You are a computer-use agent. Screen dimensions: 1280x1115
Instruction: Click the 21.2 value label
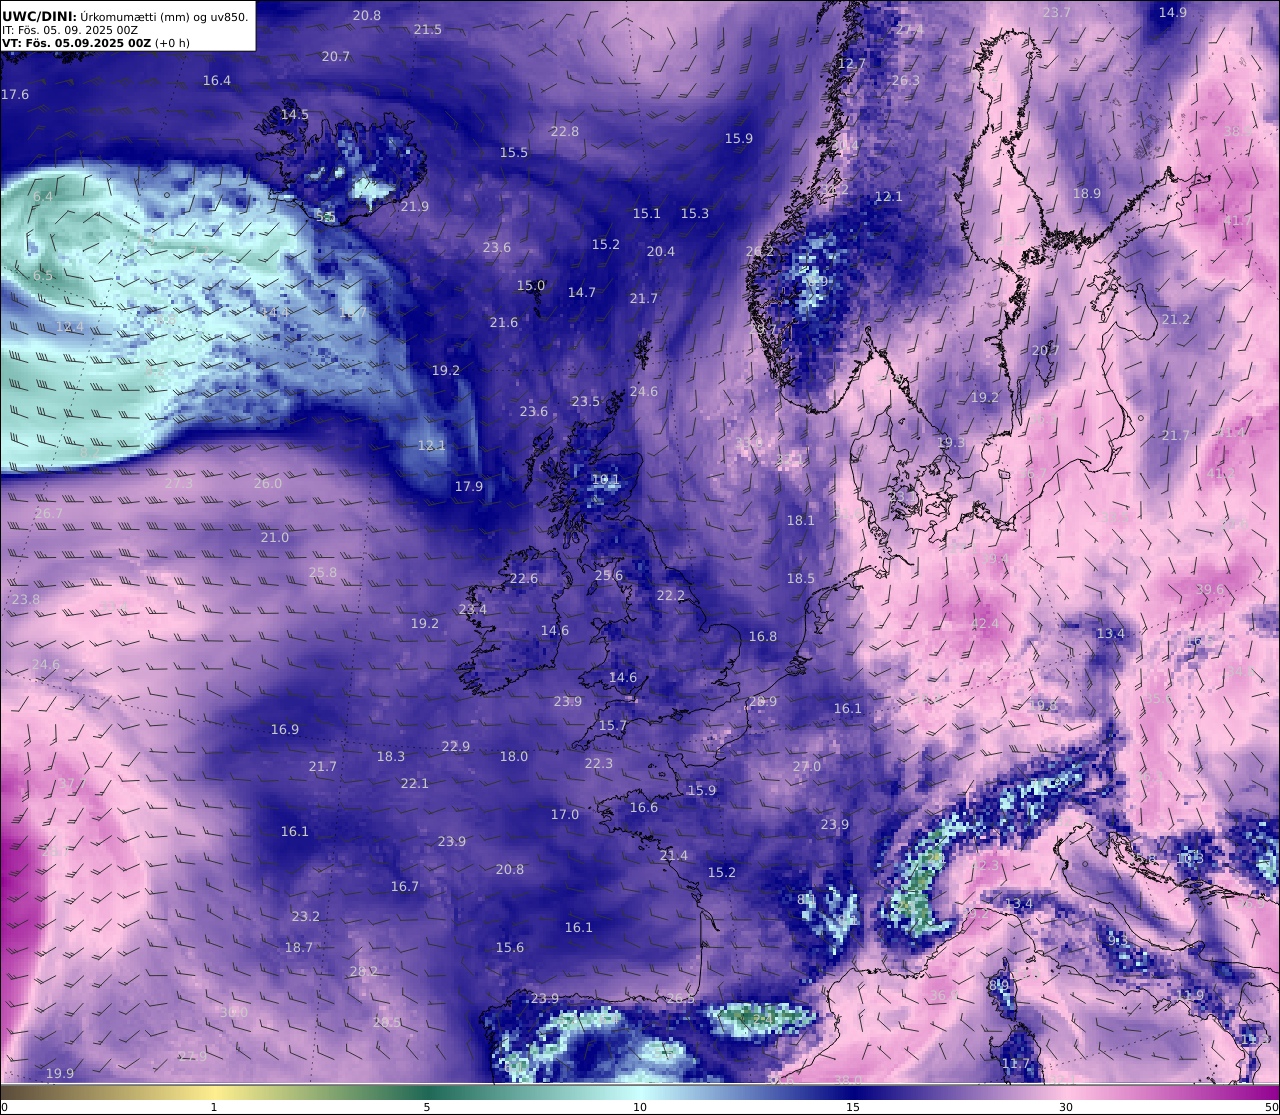1176,320
